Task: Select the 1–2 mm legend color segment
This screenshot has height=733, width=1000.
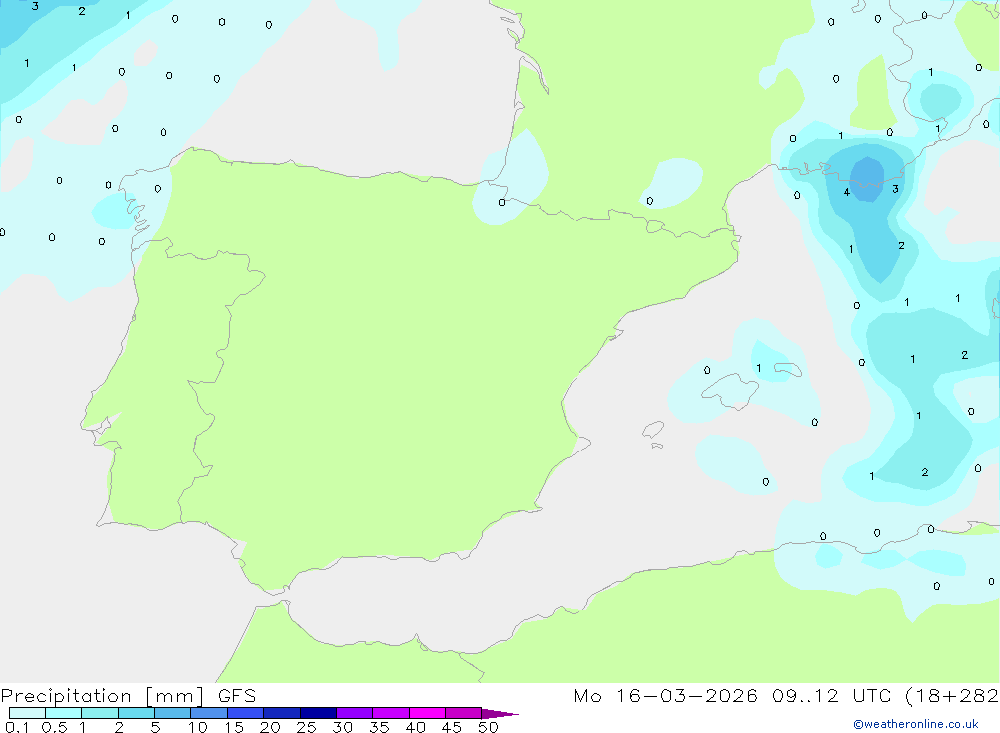Action: tap(99, 713)
